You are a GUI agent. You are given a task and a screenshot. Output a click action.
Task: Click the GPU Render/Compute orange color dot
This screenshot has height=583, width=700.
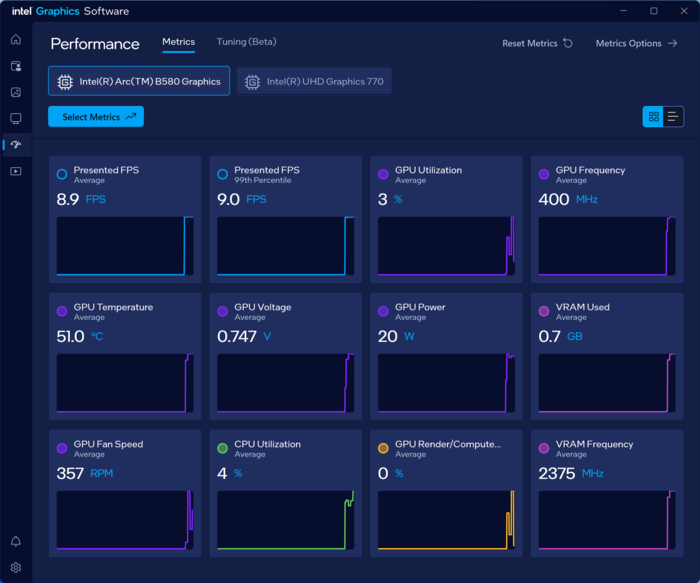[383, 449]
